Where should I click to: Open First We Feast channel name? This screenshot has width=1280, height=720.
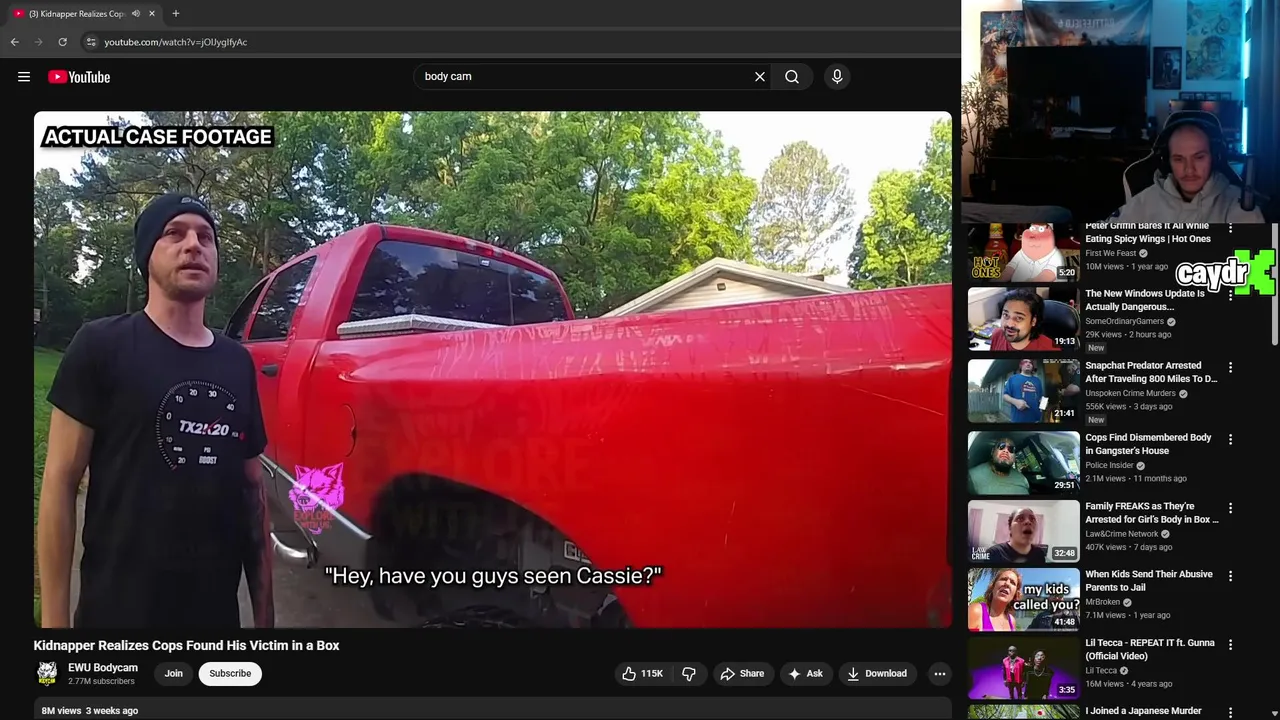[1111, 253]
